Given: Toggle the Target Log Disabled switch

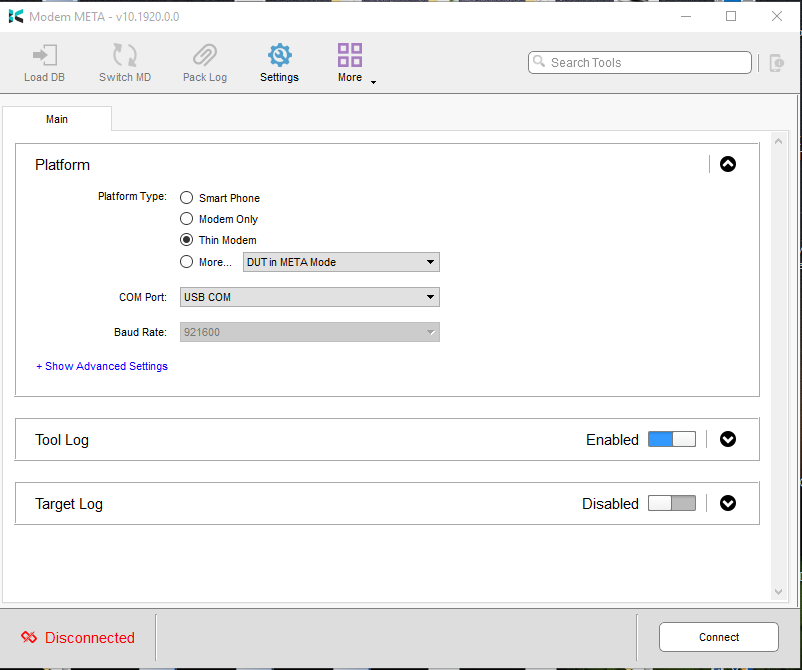Looking at the screenshot, I should tap(672, 503).
